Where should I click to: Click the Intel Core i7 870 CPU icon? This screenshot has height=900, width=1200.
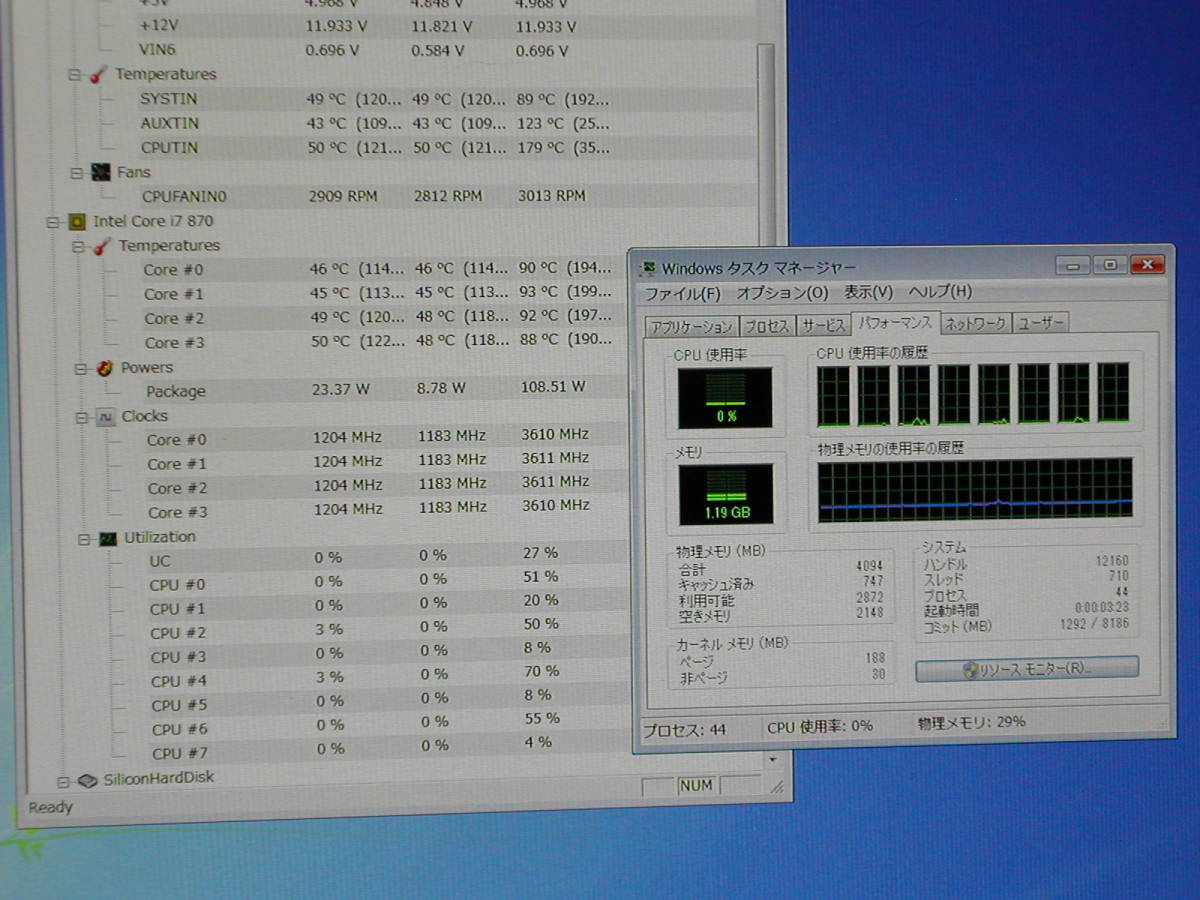77,222
